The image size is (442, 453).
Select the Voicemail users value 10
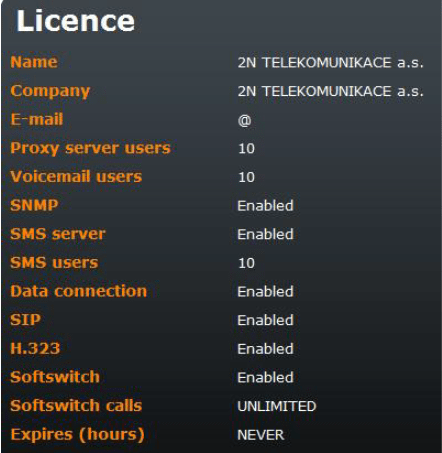click(x=246, y=177)
